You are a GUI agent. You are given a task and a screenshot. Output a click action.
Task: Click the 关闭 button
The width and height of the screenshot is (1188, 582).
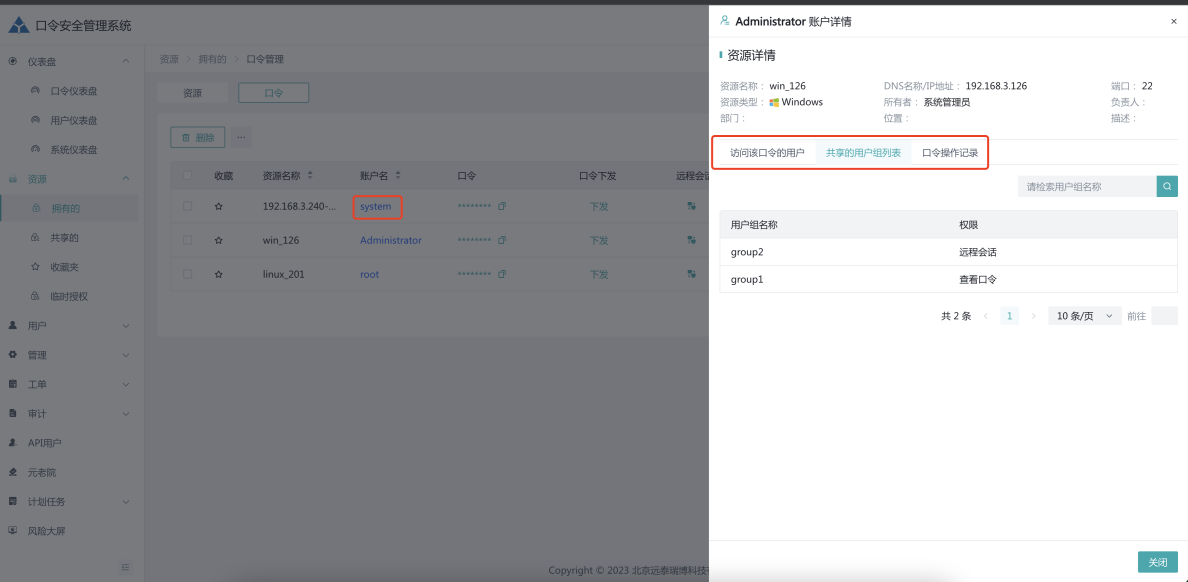tap(1157, 562)
